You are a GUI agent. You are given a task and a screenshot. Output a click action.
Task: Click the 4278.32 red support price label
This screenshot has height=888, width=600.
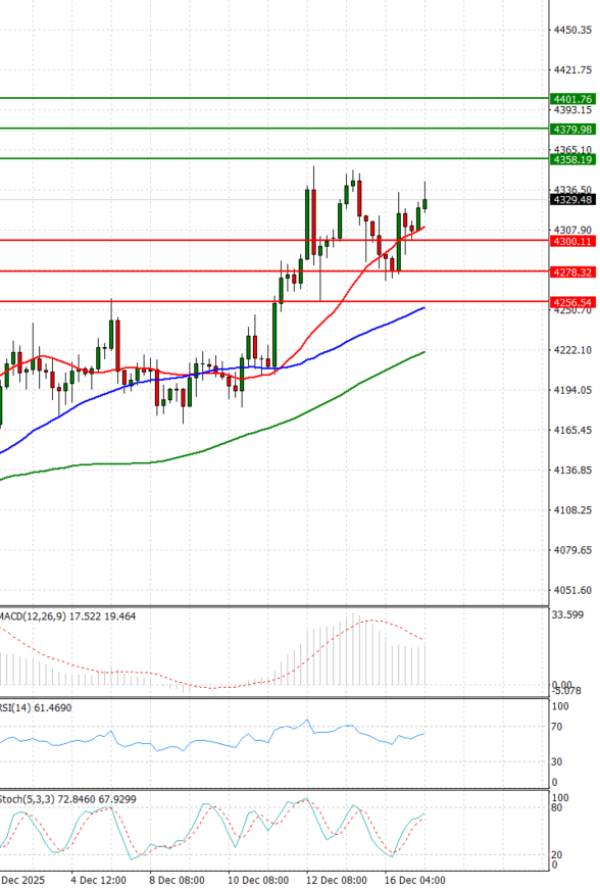[x=573, y=272]
